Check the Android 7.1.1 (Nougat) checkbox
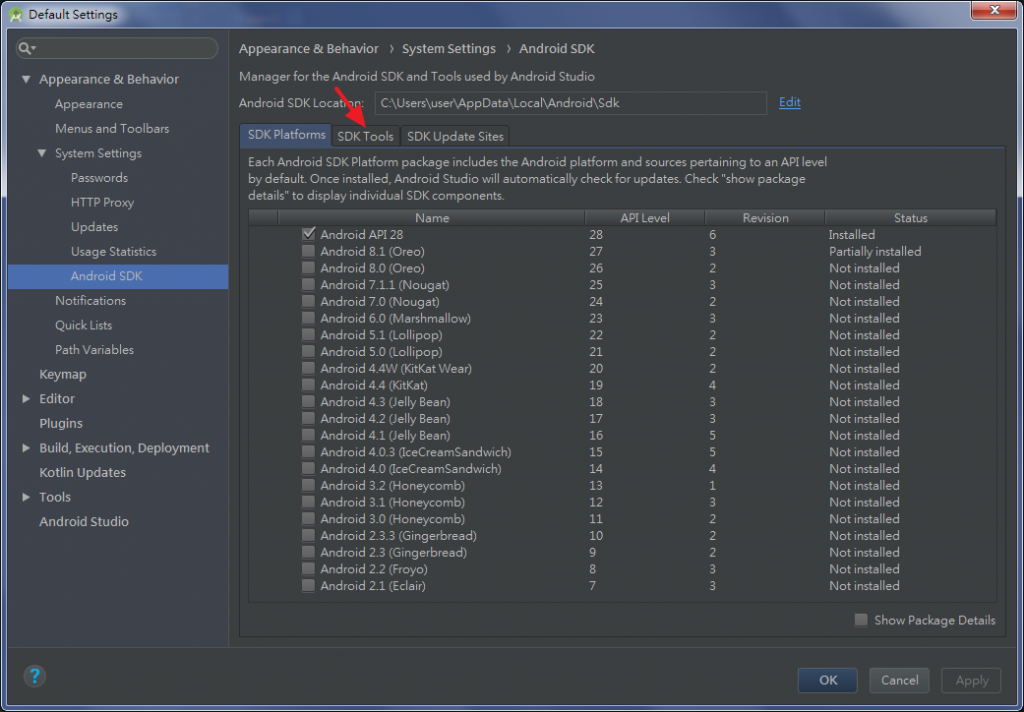The width and height of the screenshot is (1024, 712). (308, 284)
